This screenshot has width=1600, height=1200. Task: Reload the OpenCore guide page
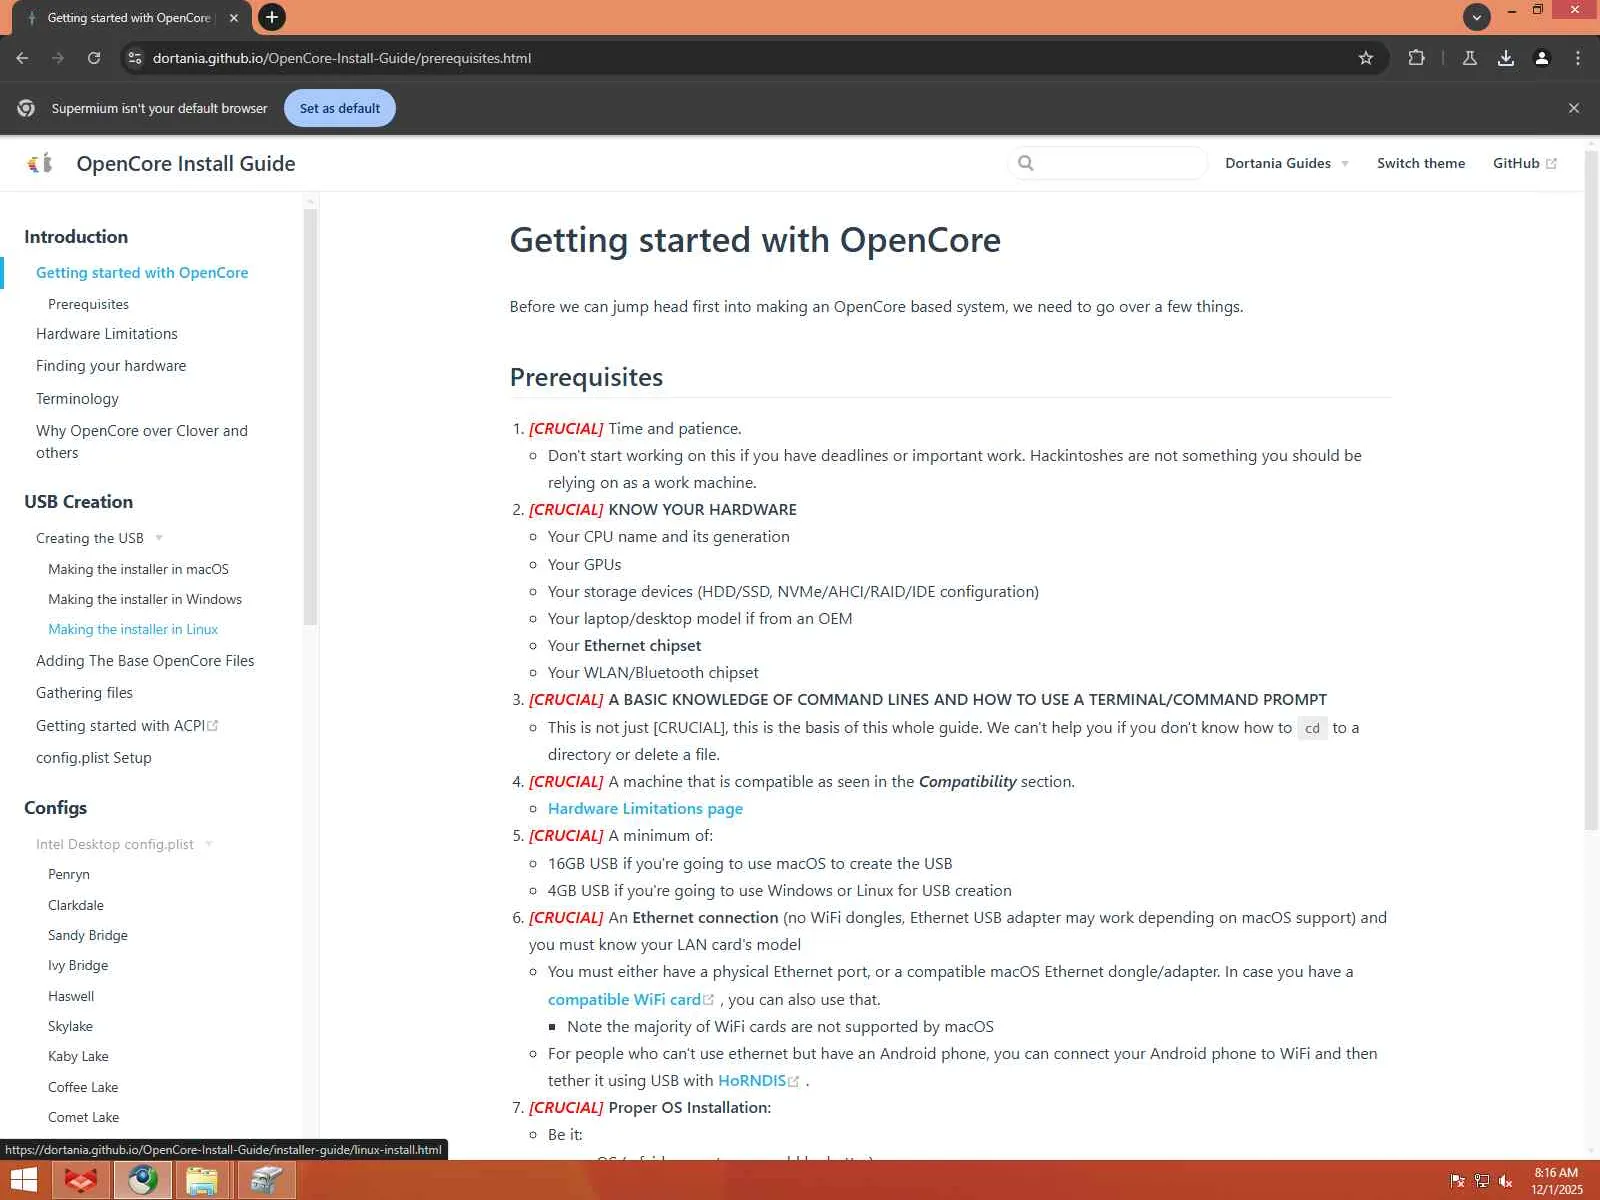(94, 58)
